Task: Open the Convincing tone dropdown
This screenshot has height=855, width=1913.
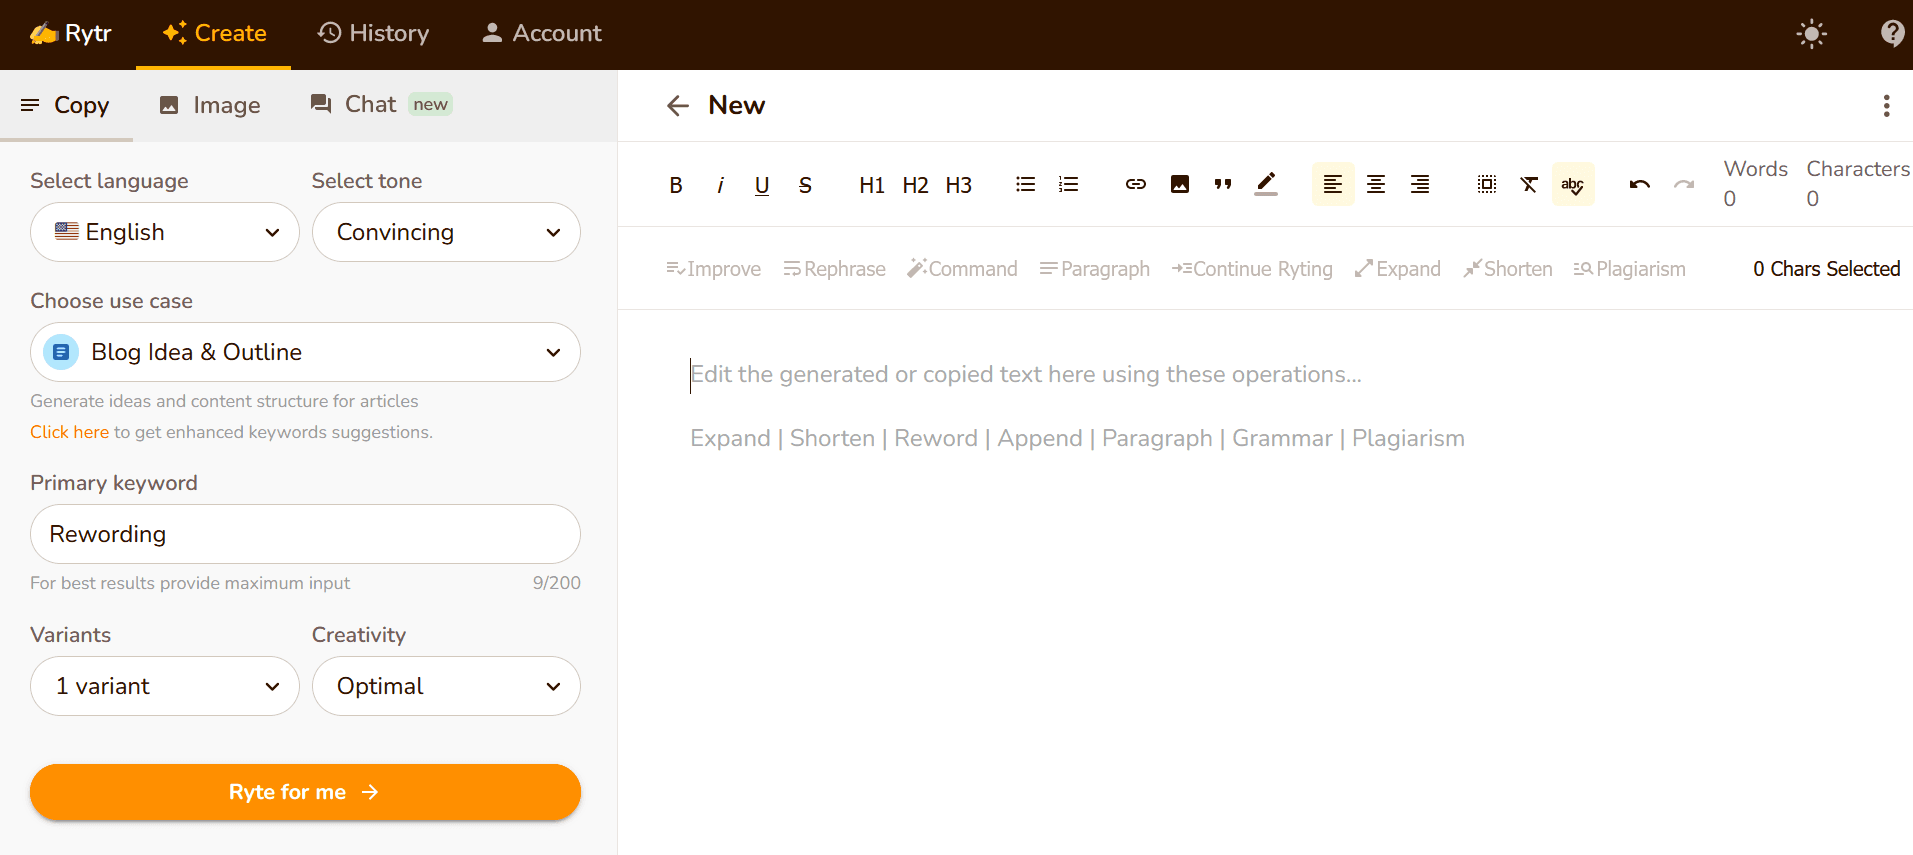Action: 446,232
